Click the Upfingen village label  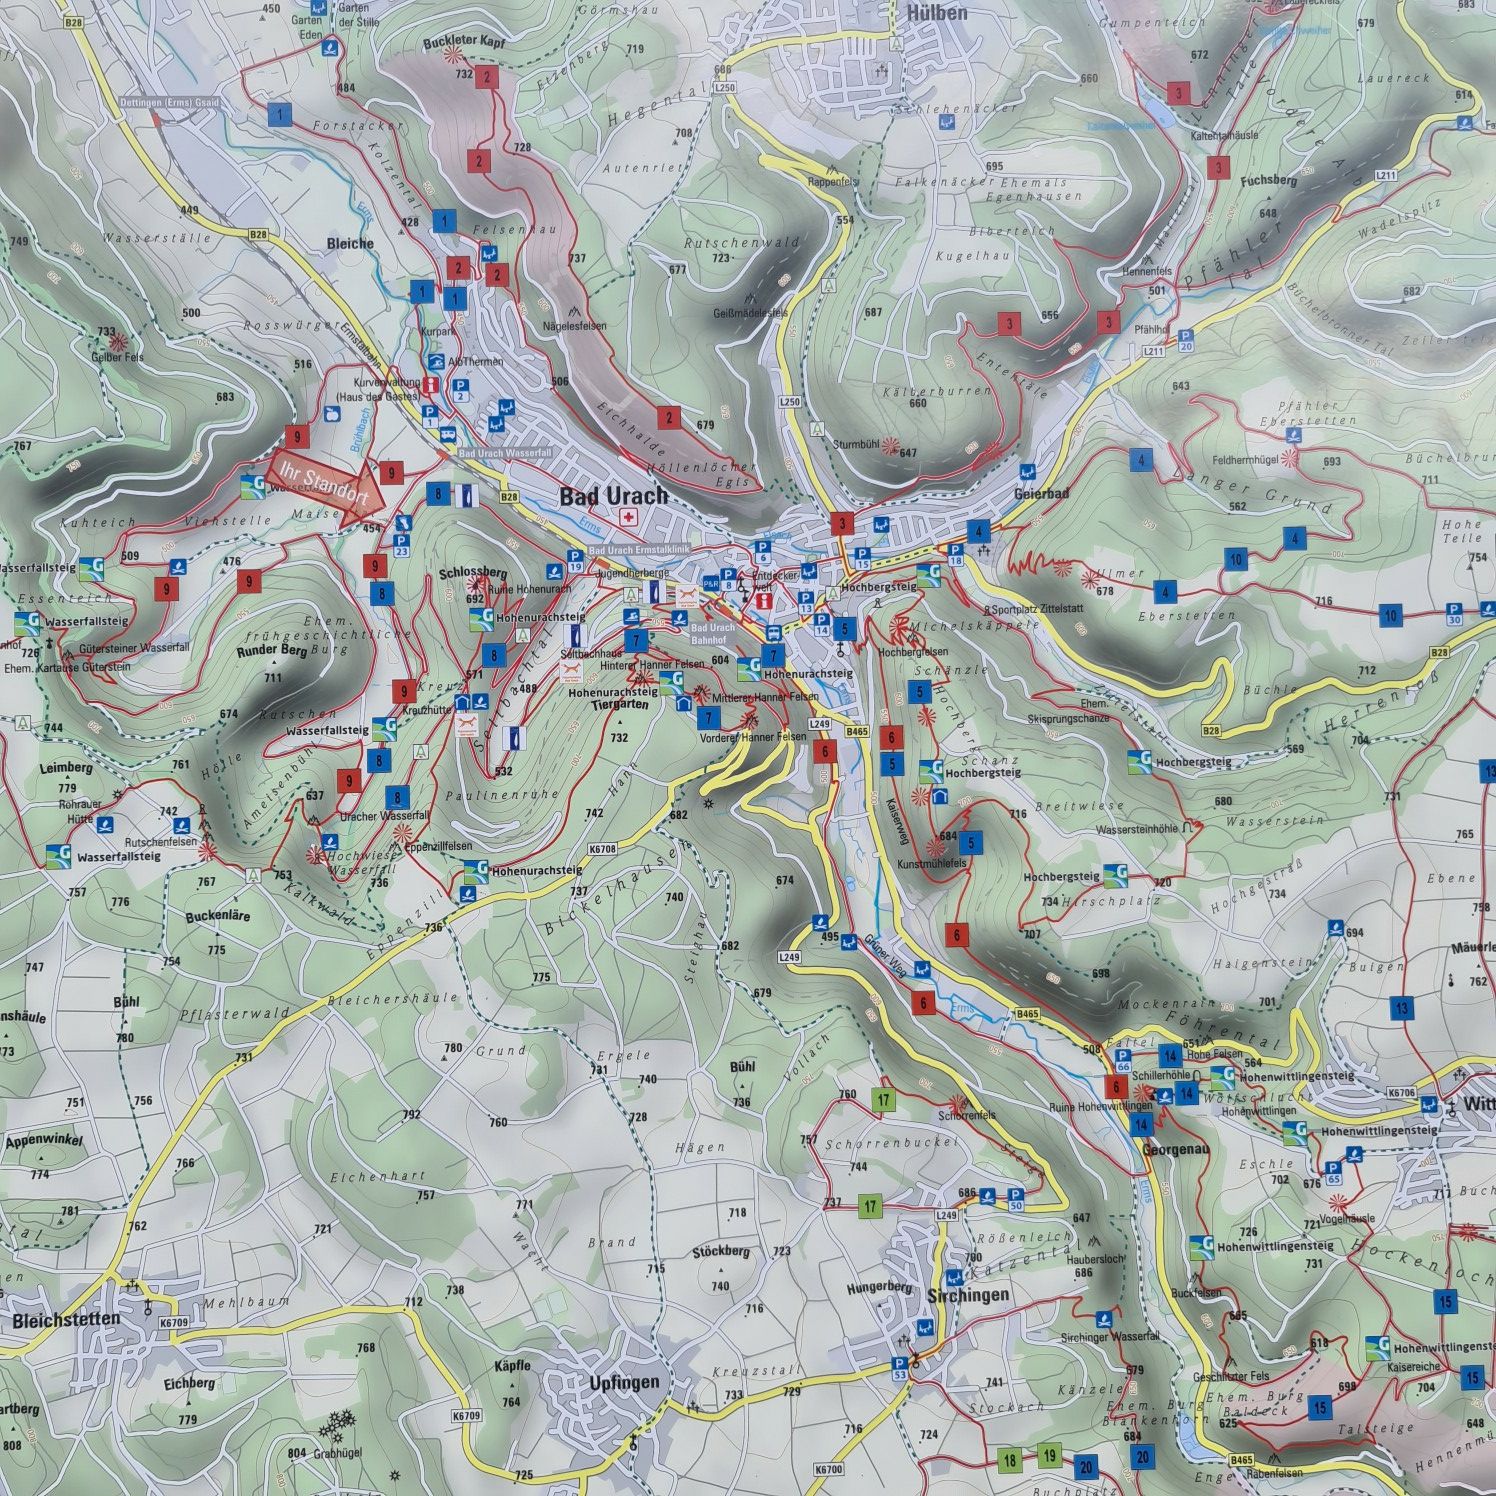tap(624, 1383)
